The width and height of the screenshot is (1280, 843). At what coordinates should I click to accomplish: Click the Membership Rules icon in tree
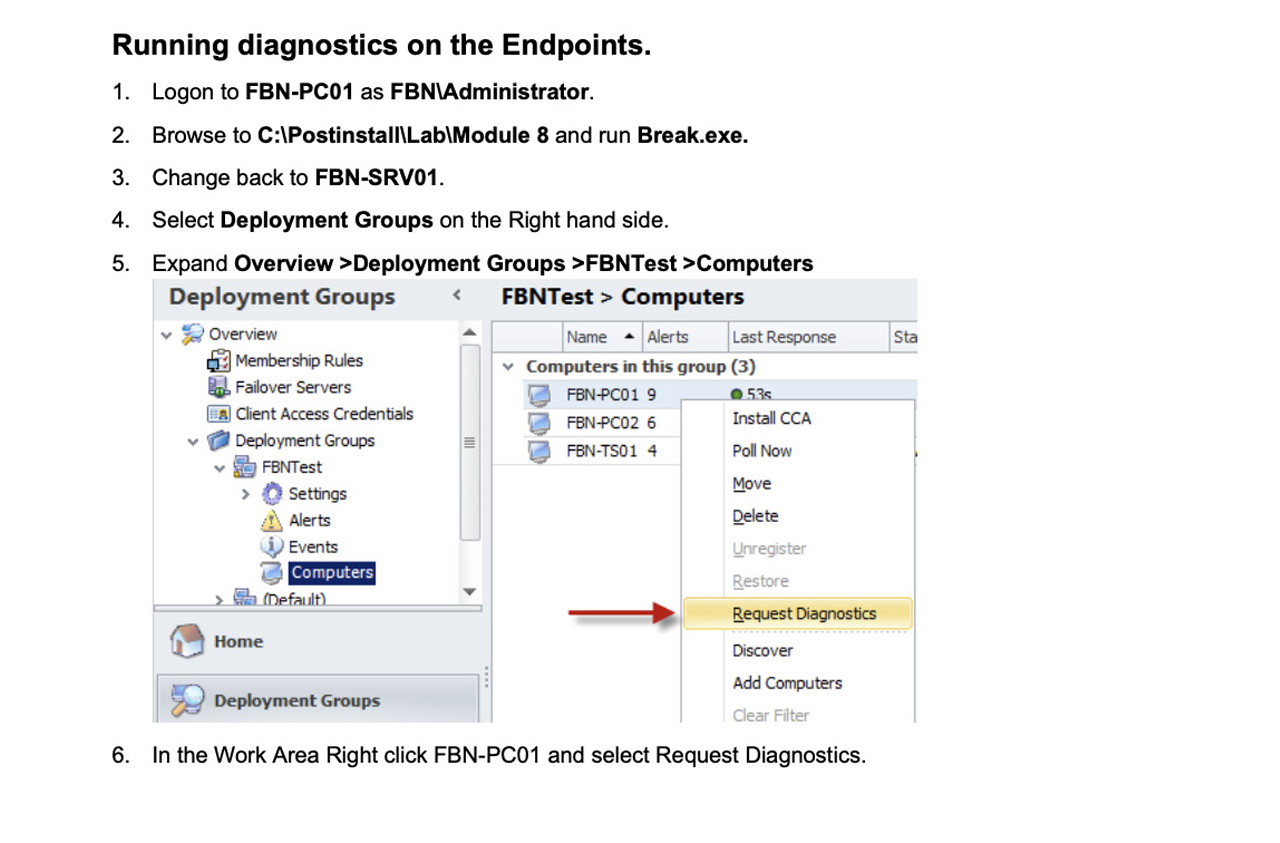pos(219,361)
